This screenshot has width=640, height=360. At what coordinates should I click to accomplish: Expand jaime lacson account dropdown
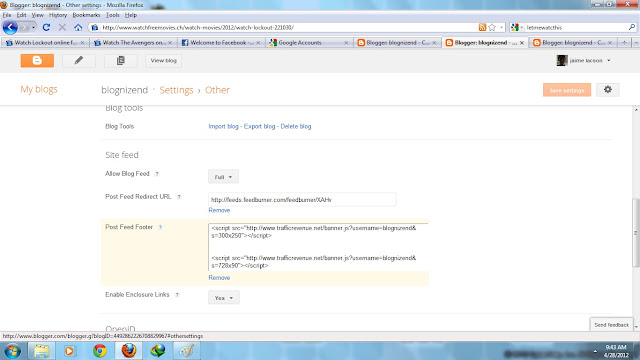pyautogui.click(x=609, y=60)
